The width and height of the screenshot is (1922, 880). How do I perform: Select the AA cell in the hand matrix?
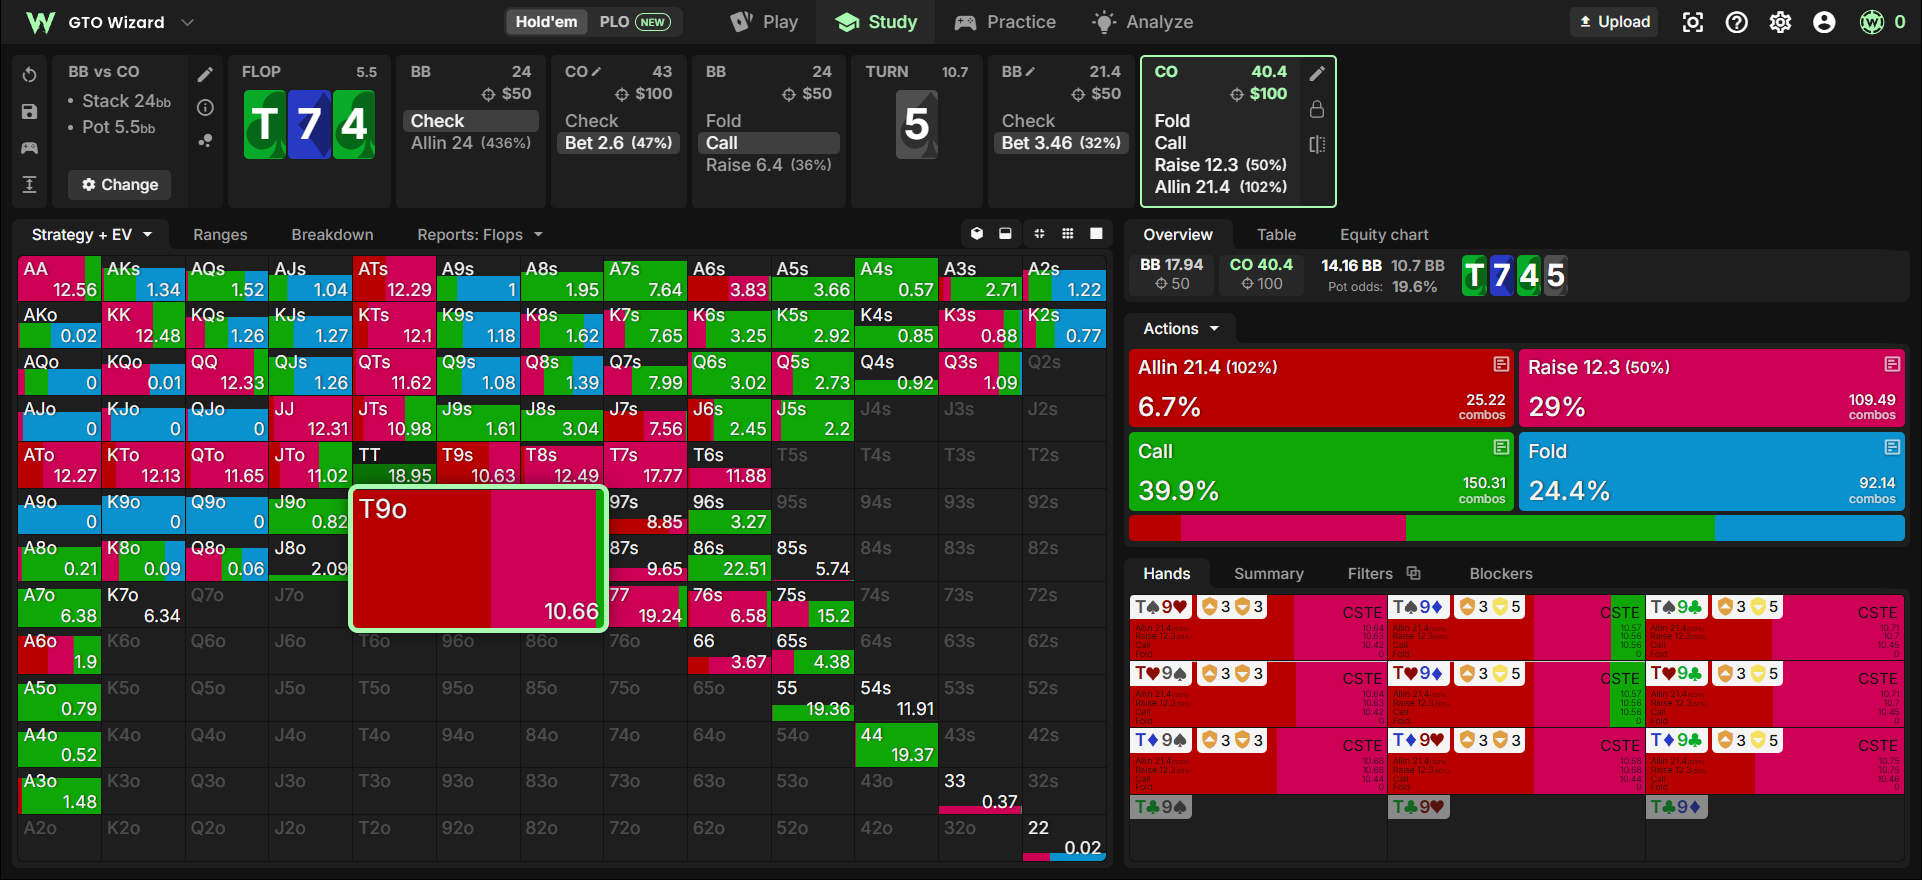pos(60,279)
